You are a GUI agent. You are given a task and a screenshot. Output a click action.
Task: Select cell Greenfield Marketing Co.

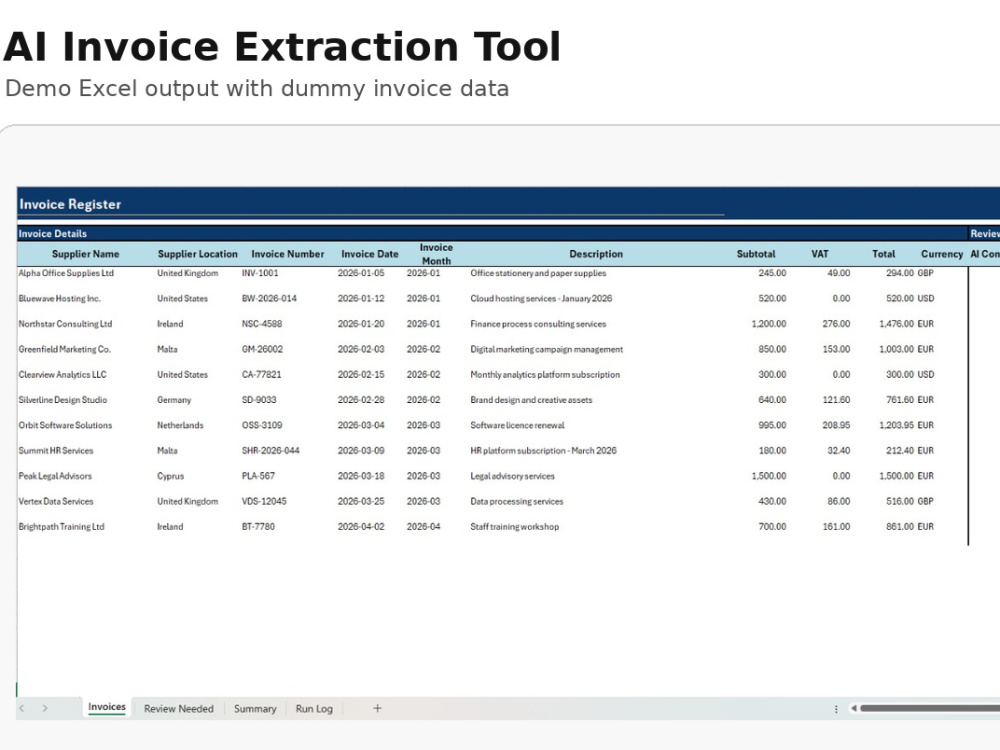65,349
